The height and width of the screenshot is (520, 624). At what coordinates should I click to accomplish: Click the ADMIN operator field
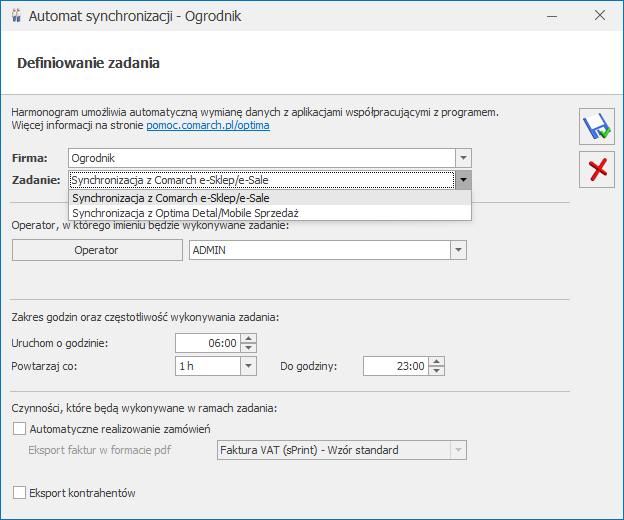(320, 250)
